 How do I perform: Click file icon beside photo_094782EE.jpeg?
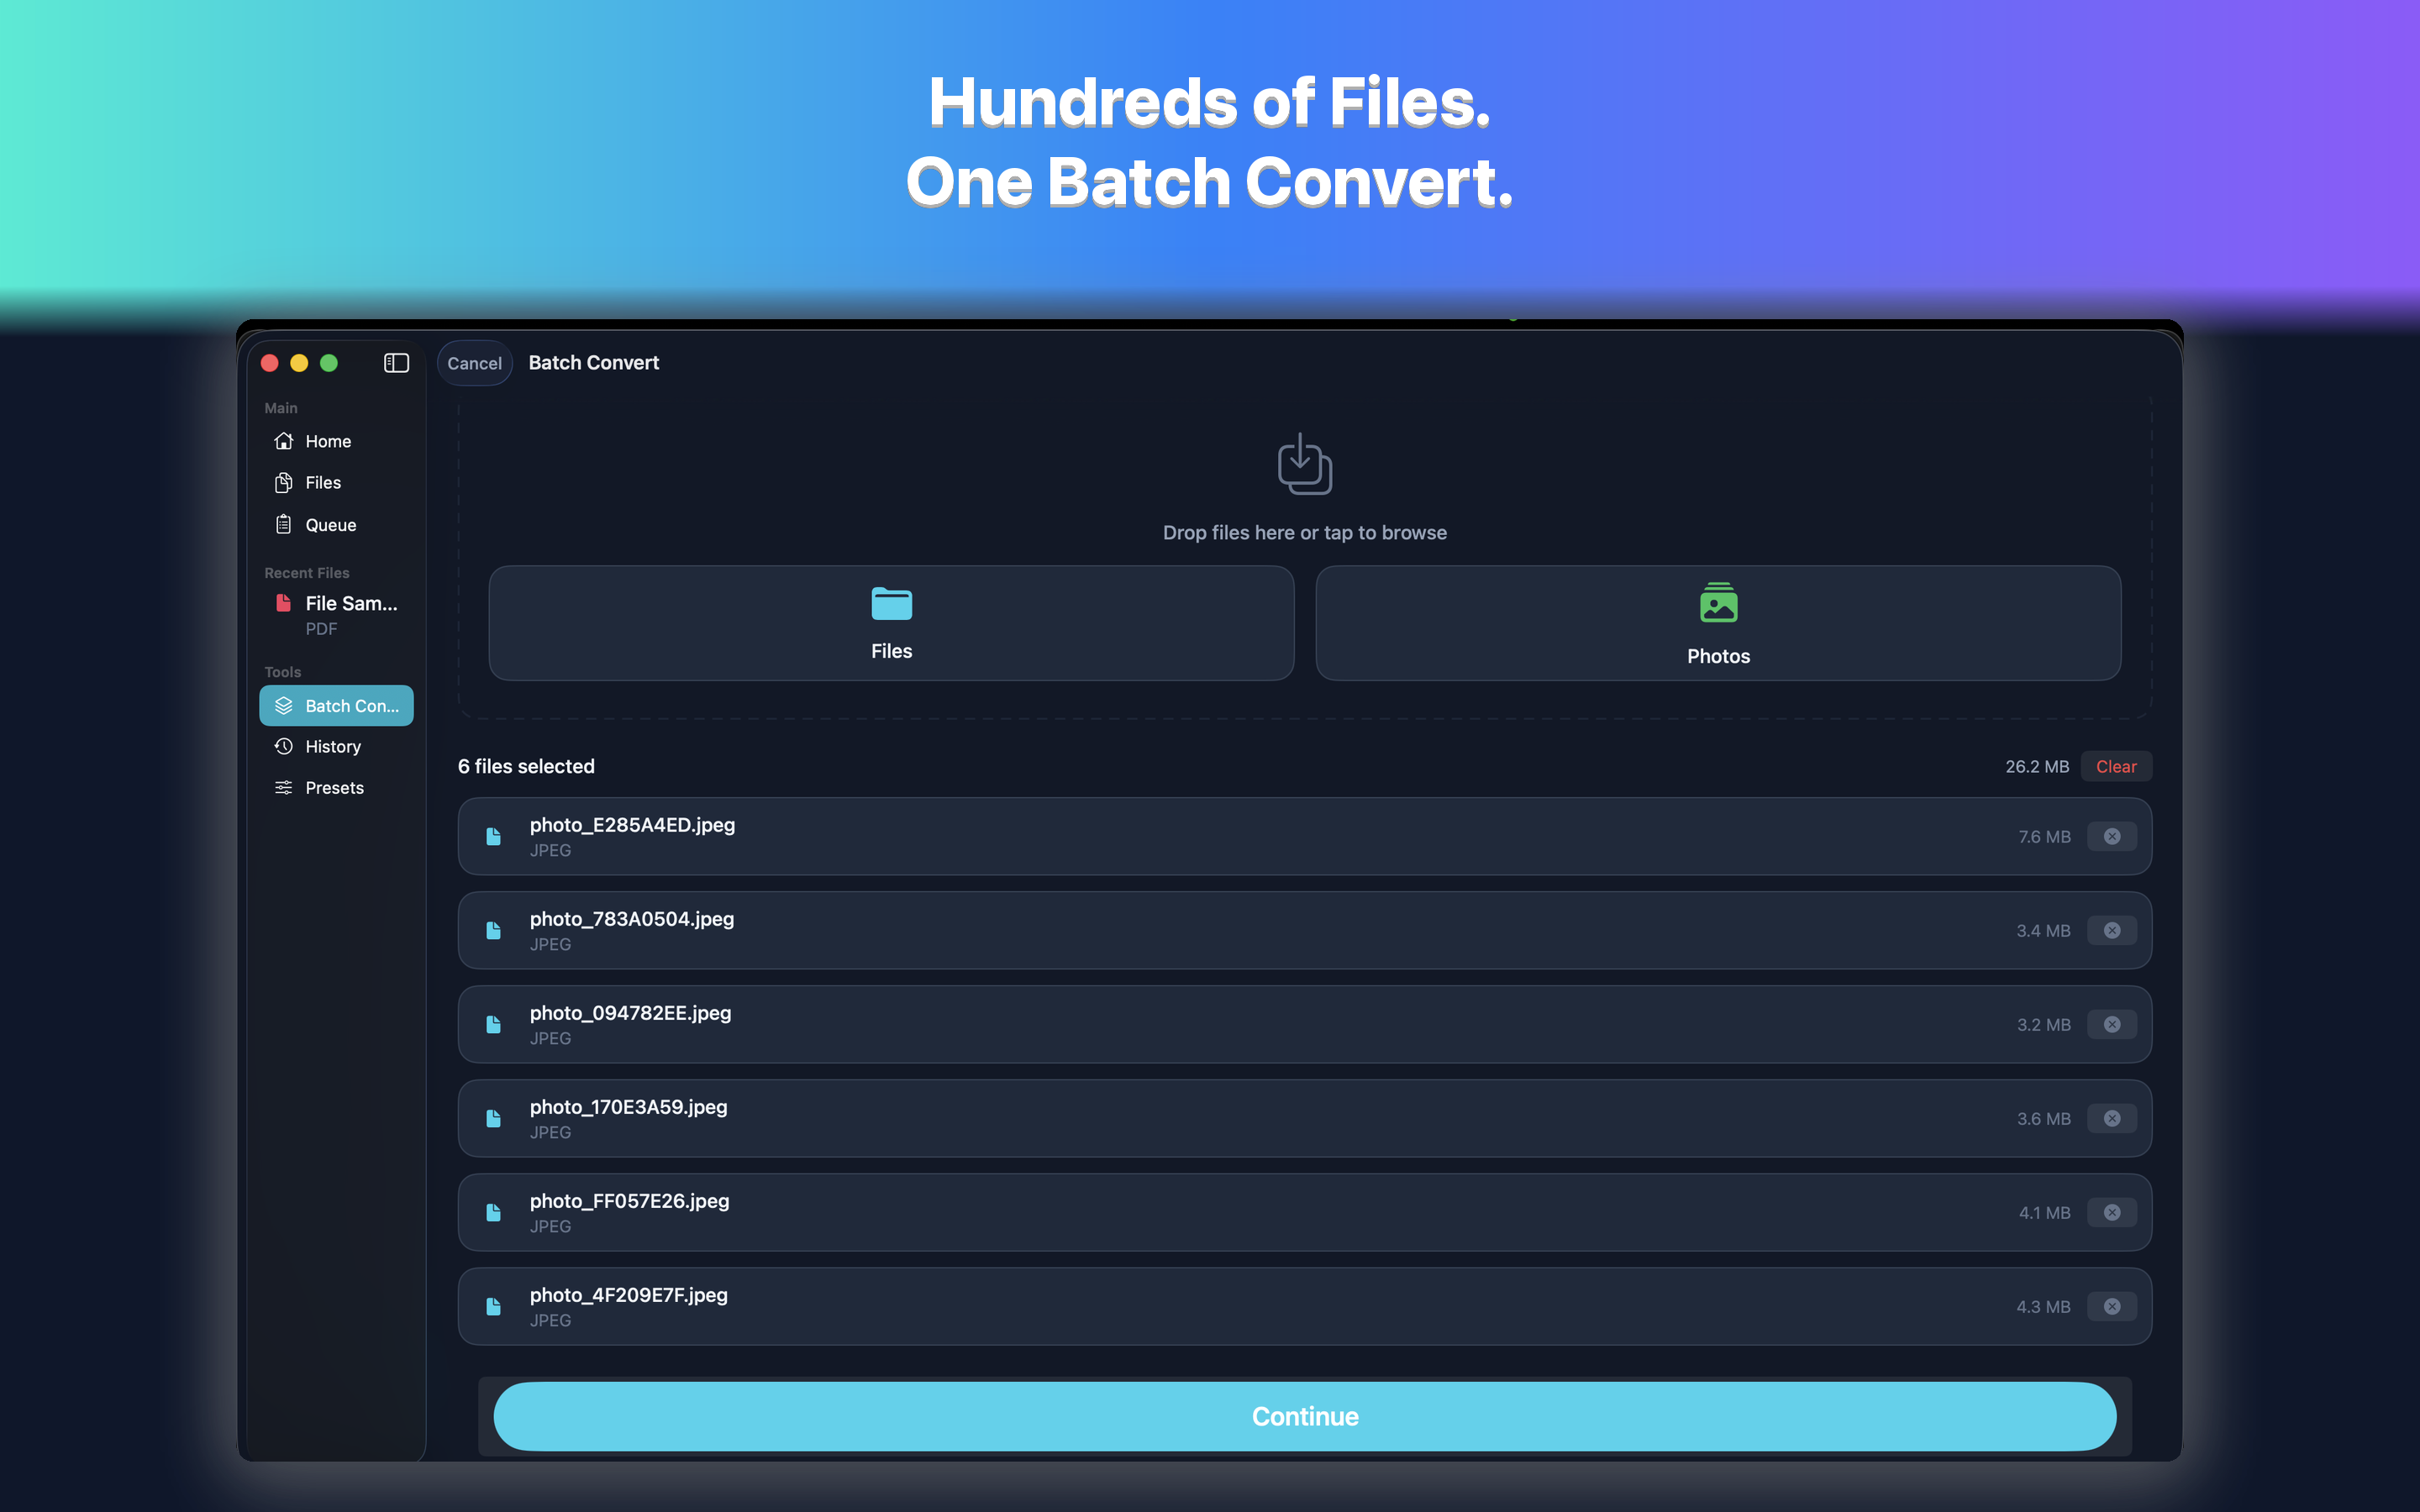[x=493, y=1025]
